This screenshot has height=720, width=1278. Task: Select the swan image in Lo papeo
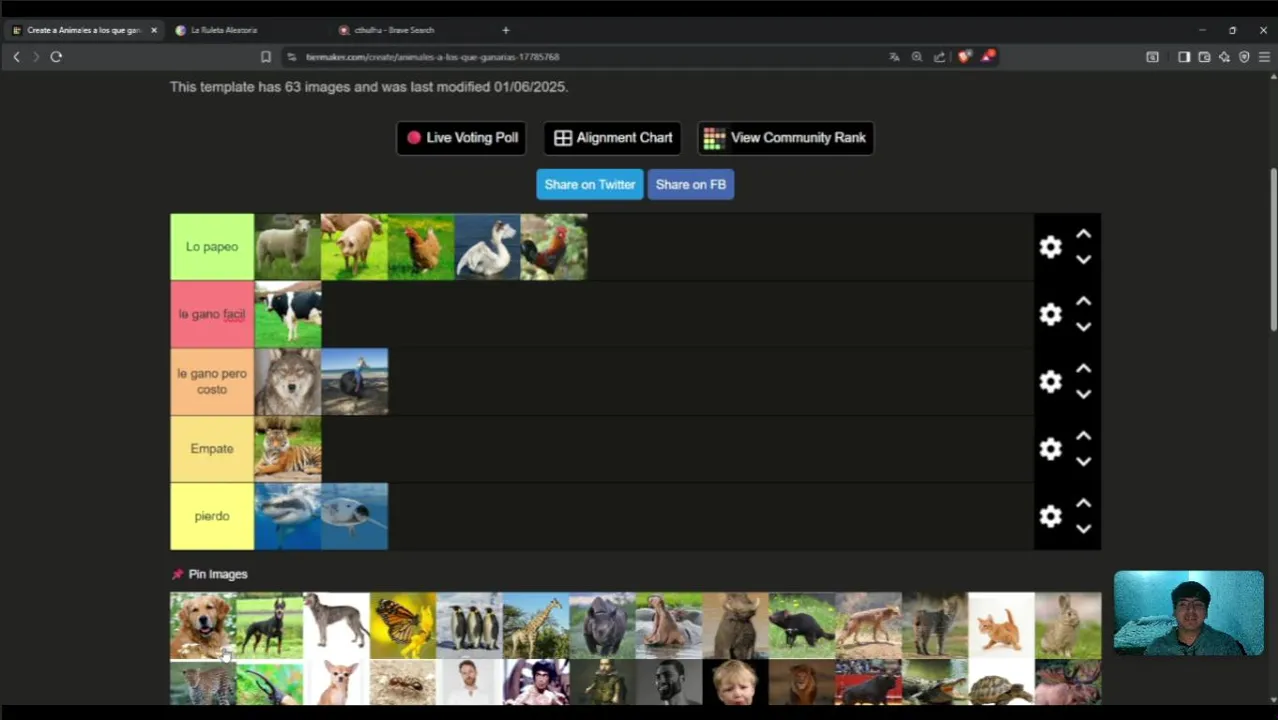(487, 247)
